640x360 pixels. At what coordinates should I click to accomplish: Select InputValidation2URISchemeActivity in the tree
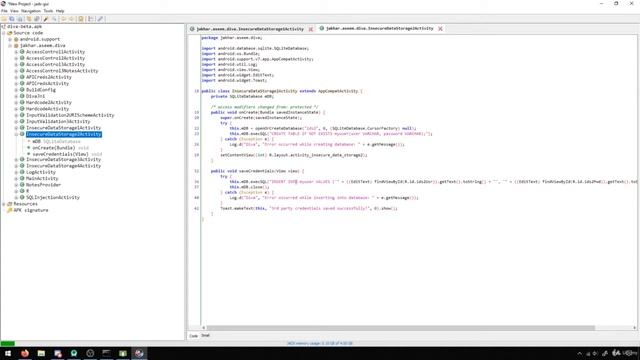pos(70,115)
